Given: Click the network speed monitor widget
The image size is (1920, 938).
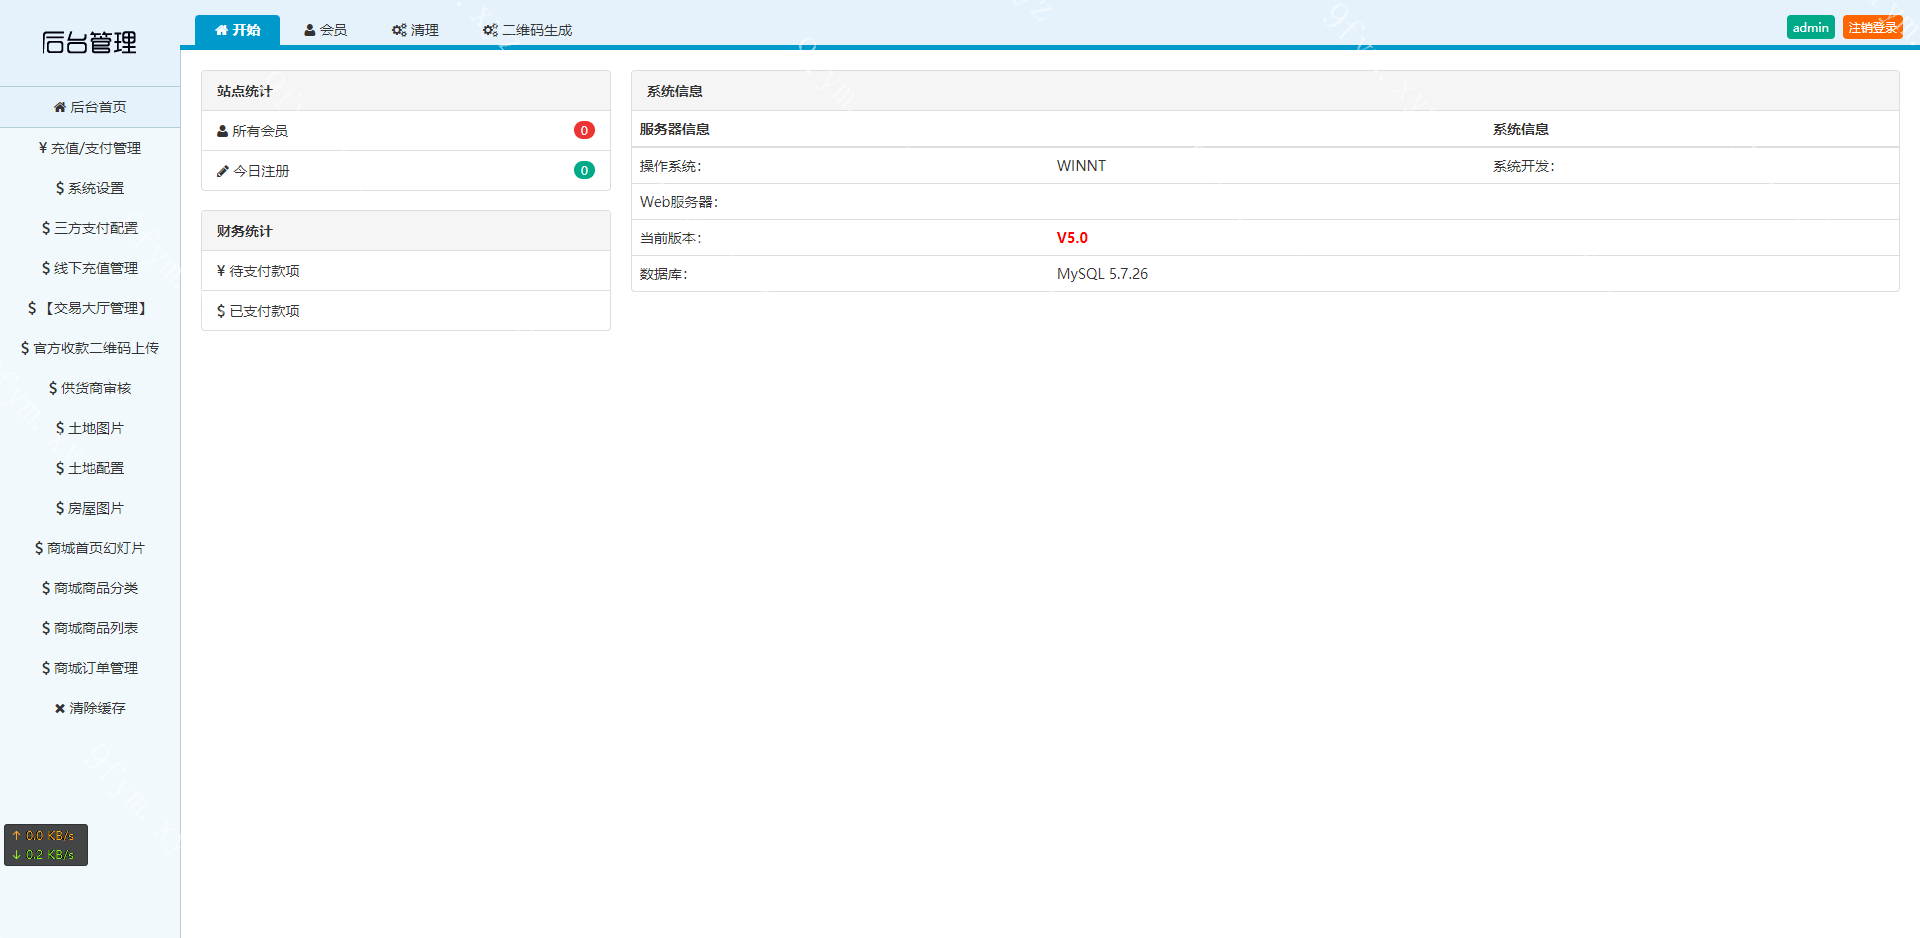Looking at the screenshot, I should click(46, 845).
